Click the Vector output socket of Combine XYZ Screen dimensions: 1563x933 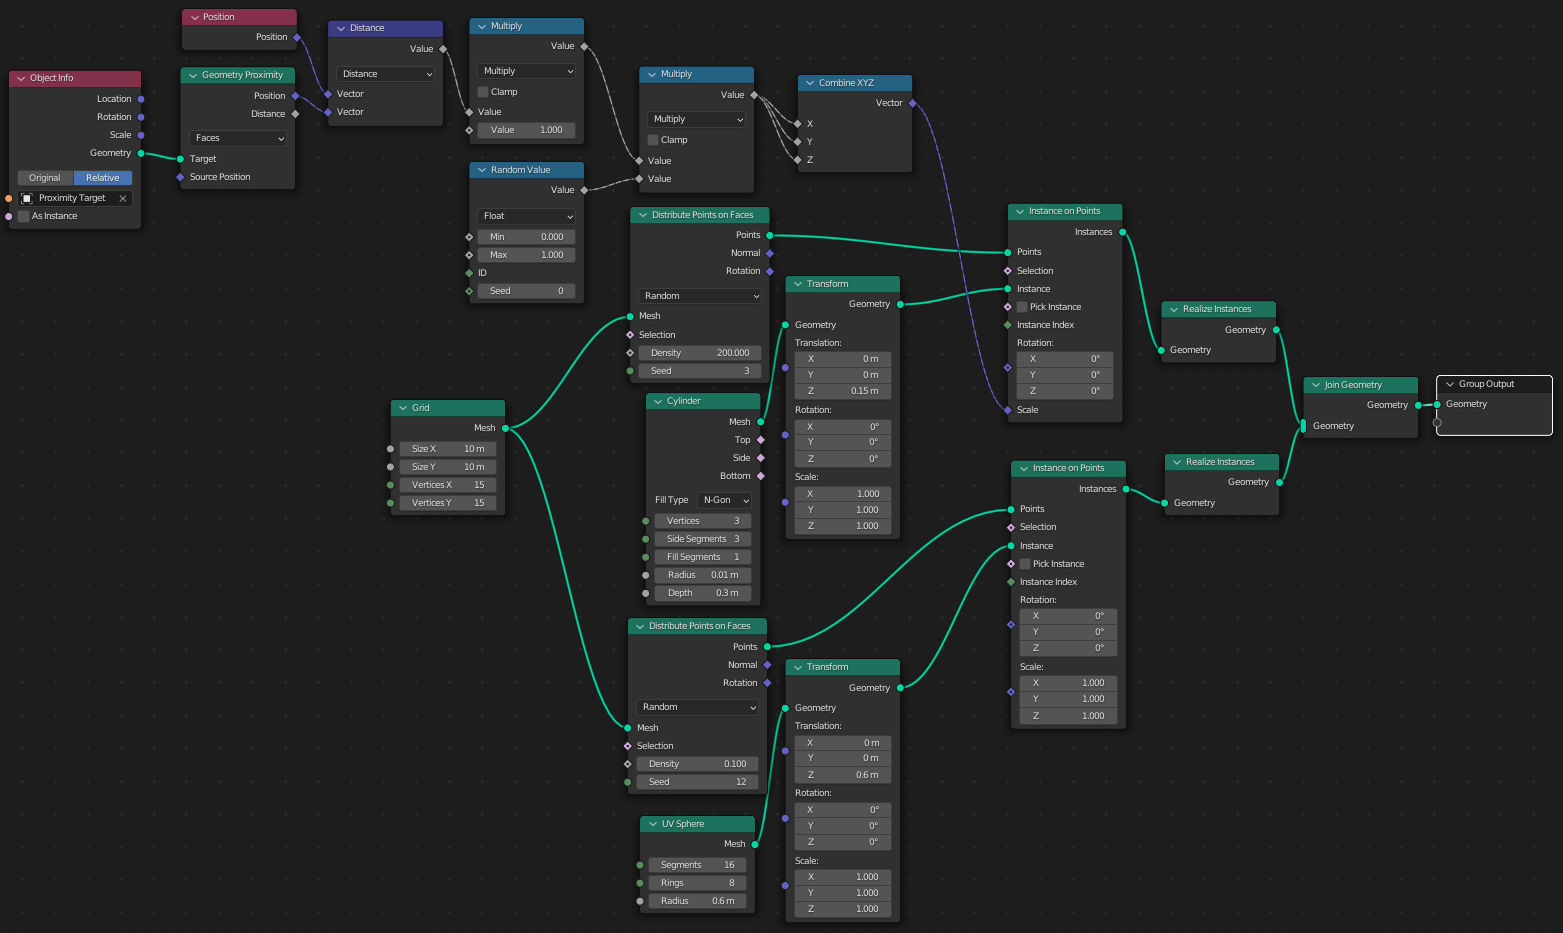[x=912, y=103]
